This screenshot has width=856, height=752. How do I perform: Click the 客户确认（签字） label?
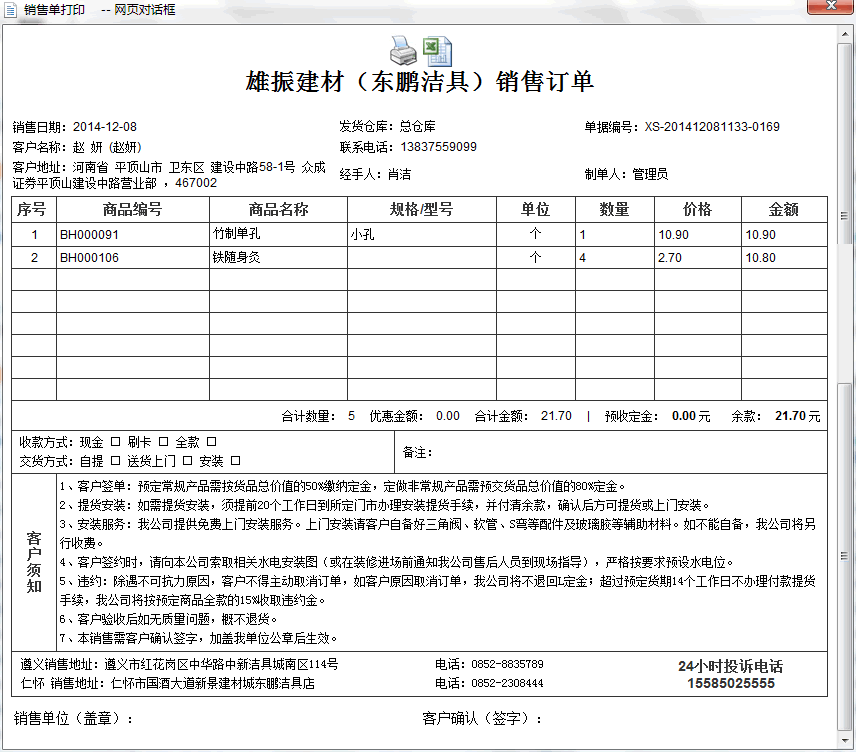482,718
